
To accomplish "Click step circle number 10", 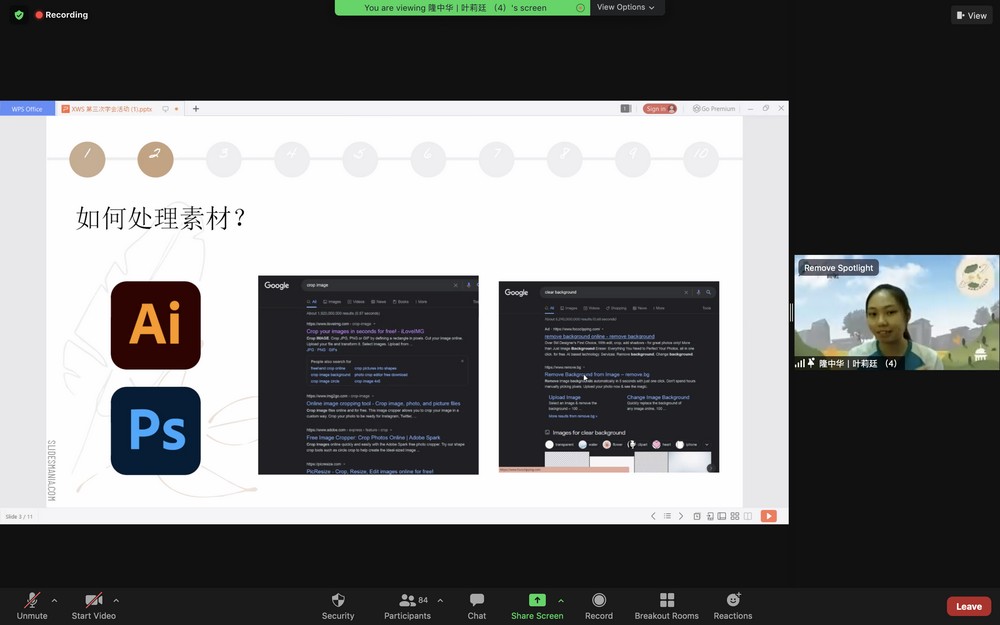I will (701, 159).
